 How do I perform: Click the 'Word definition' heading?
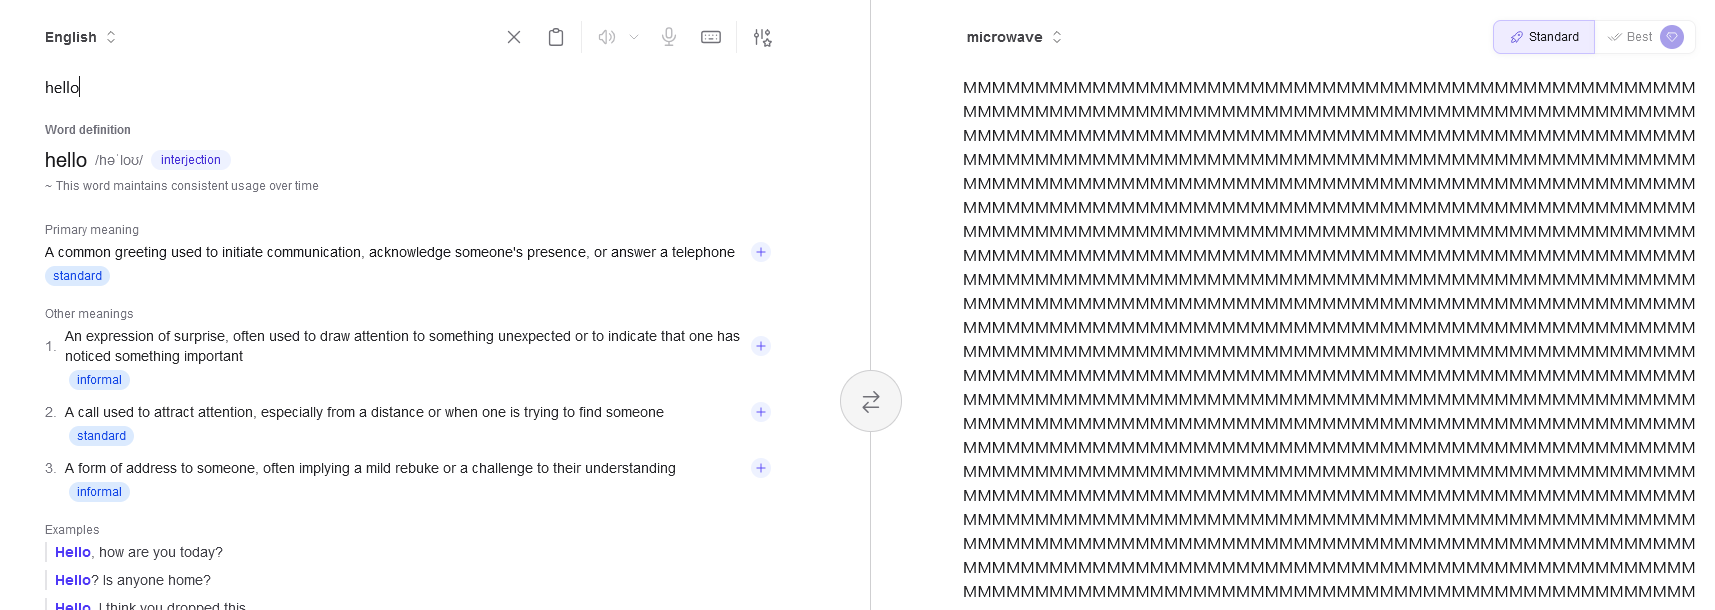88,130
